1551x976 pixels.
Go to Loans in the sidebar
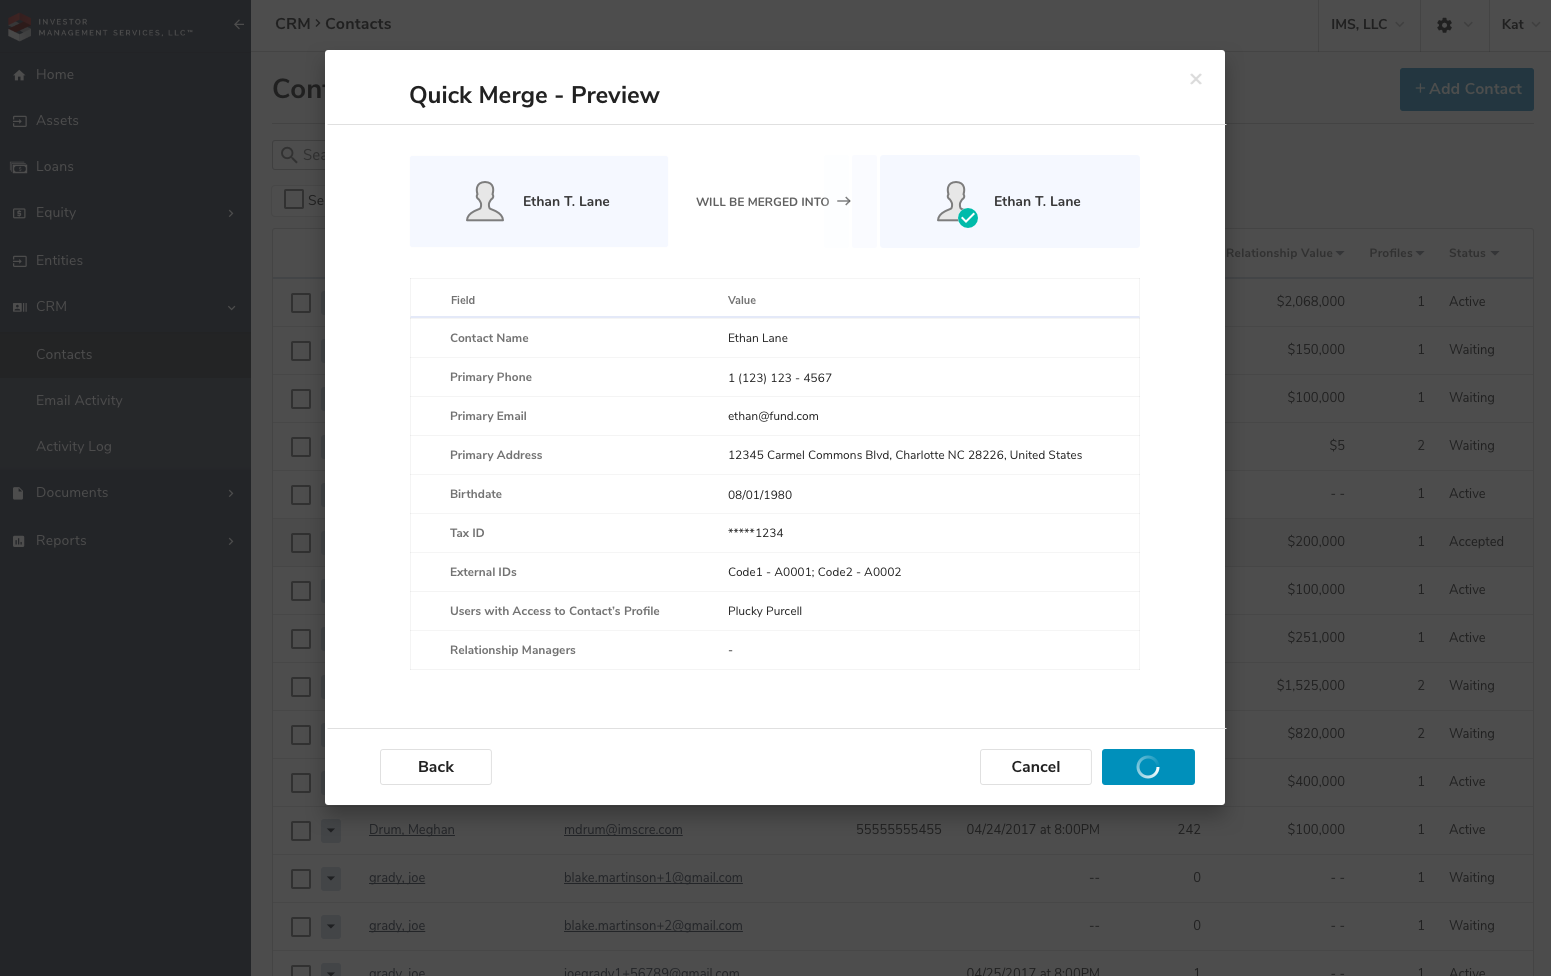(x=55, y=167)
